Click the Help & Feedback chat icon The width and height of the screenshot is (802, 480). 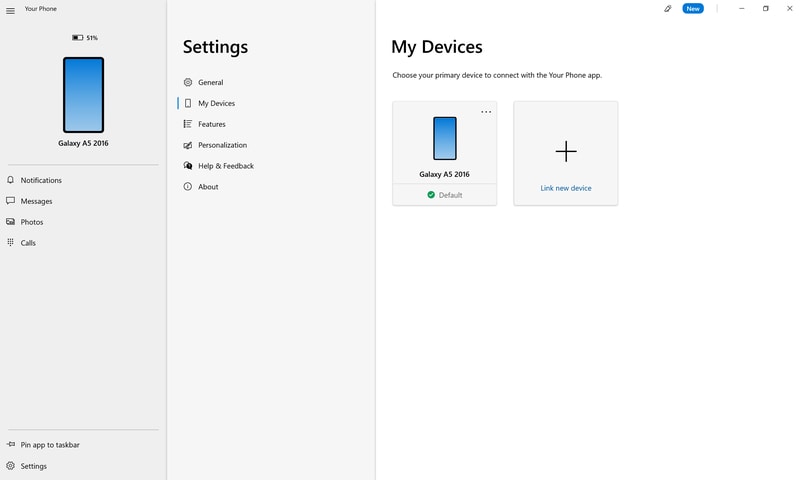188,166
